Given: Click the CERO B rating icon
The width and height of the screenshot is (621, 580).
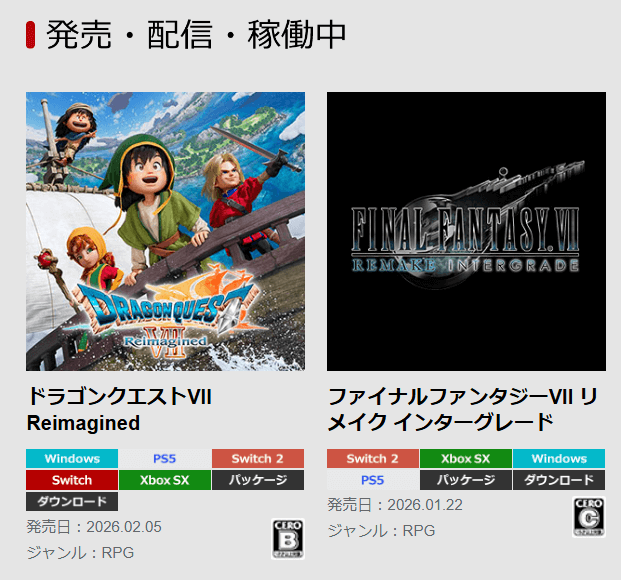Looking at the screenshot, I should pos(288,539).
